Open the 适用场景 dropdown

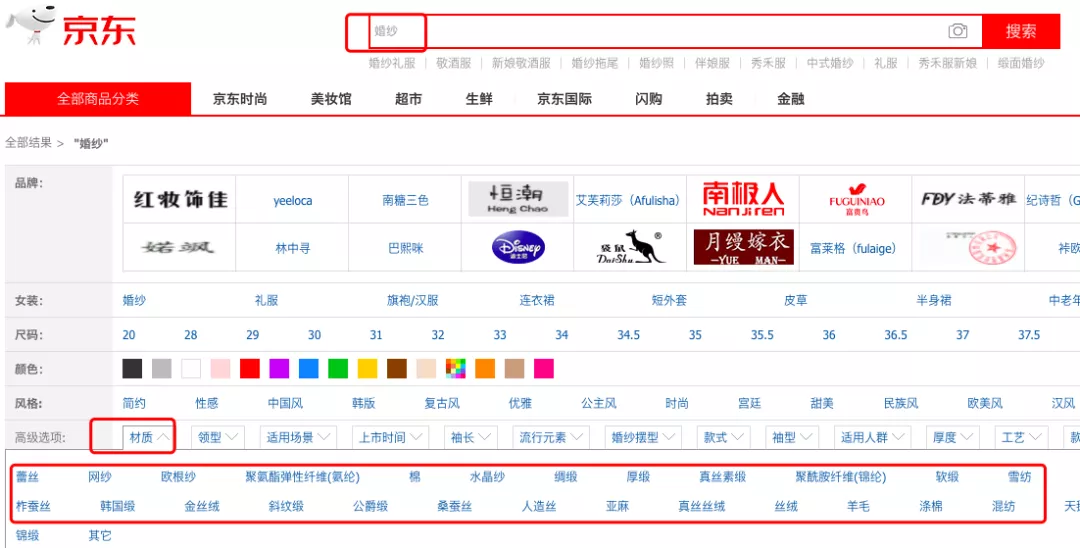click(x=298, y=437)
